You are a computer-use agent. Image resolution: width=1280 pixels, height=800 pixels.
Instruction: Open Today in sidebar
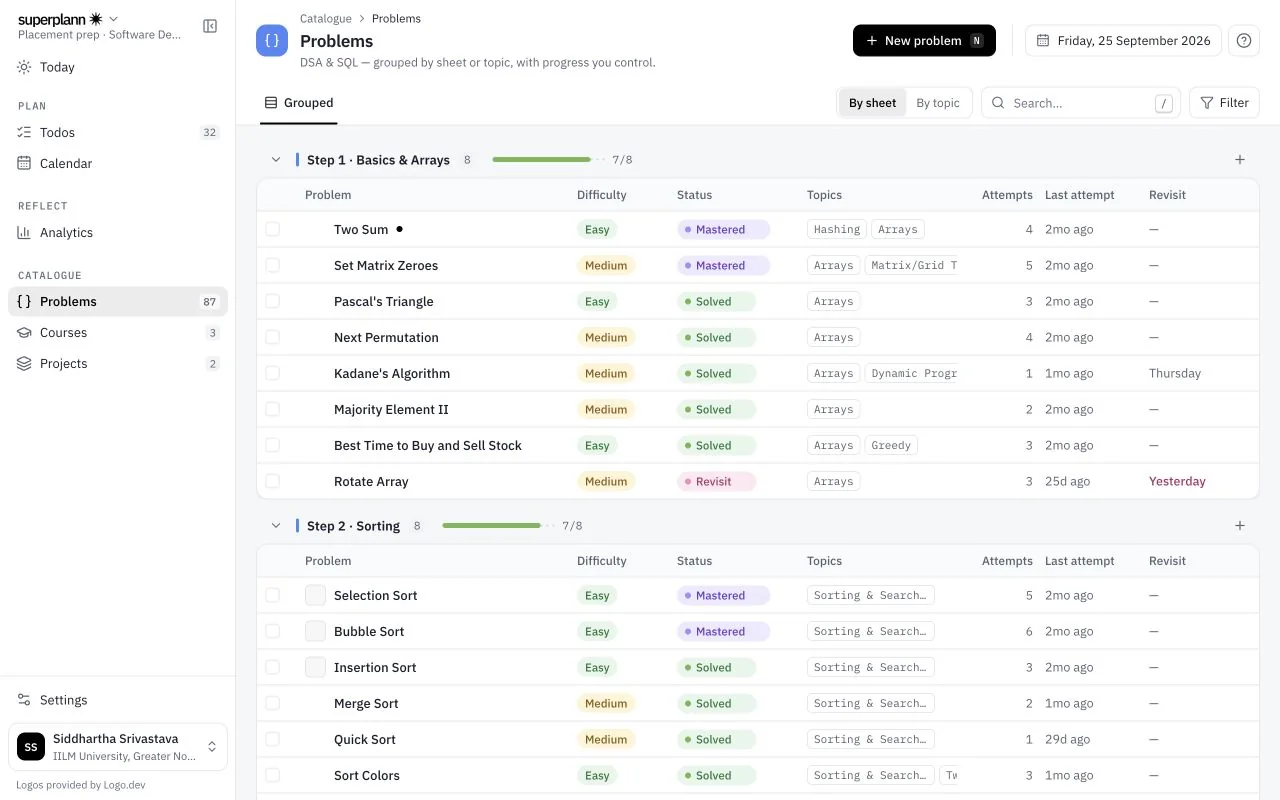click(118, 67)
